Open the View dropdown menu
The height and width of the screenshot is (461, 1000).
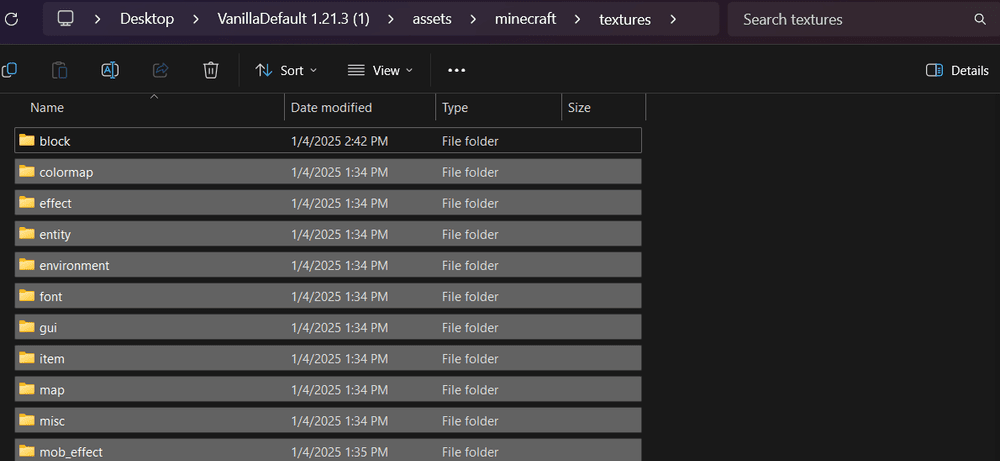pyautogui.click(x=380, y=70)
